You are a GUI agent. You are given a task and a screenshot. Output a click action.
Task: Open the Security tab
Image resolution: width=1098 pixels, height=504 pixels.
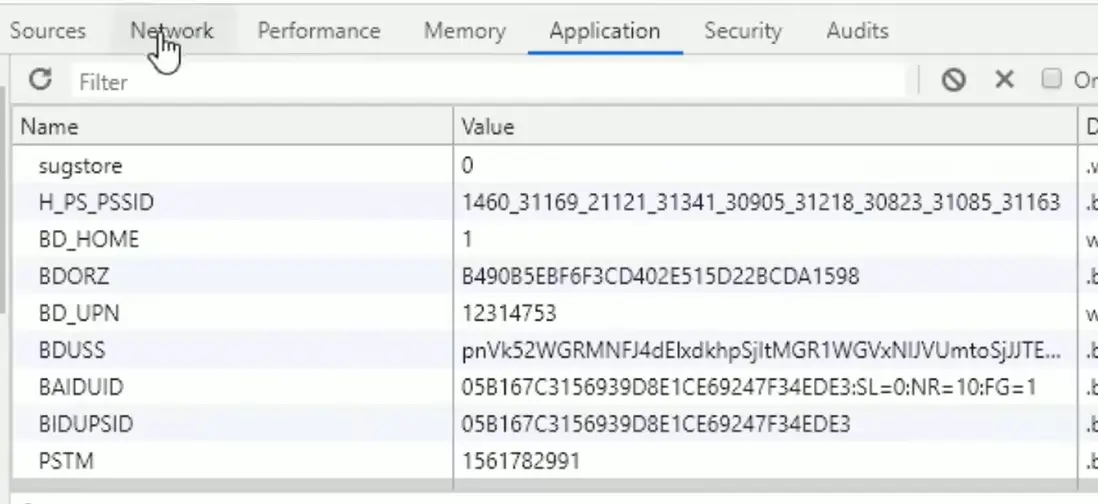(742, 31)
